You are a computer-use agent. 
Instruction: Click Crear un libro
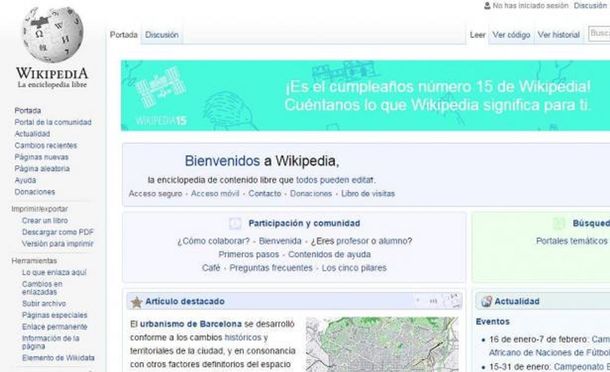click(x=45, y=220)
